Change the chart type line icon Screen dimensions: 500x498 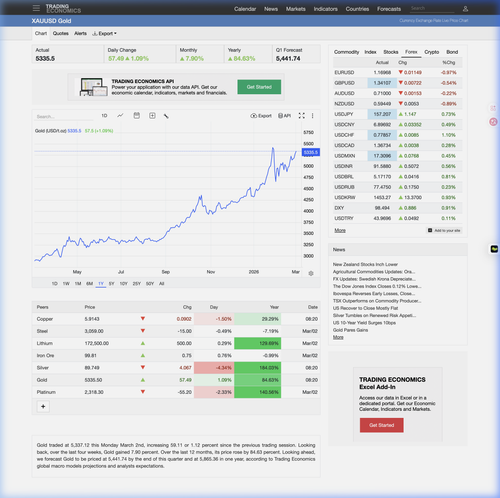(x=120, y=116)
